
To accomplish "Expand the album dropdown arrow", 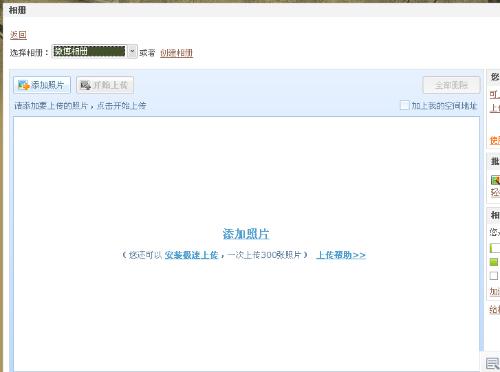I will (132, 51).
